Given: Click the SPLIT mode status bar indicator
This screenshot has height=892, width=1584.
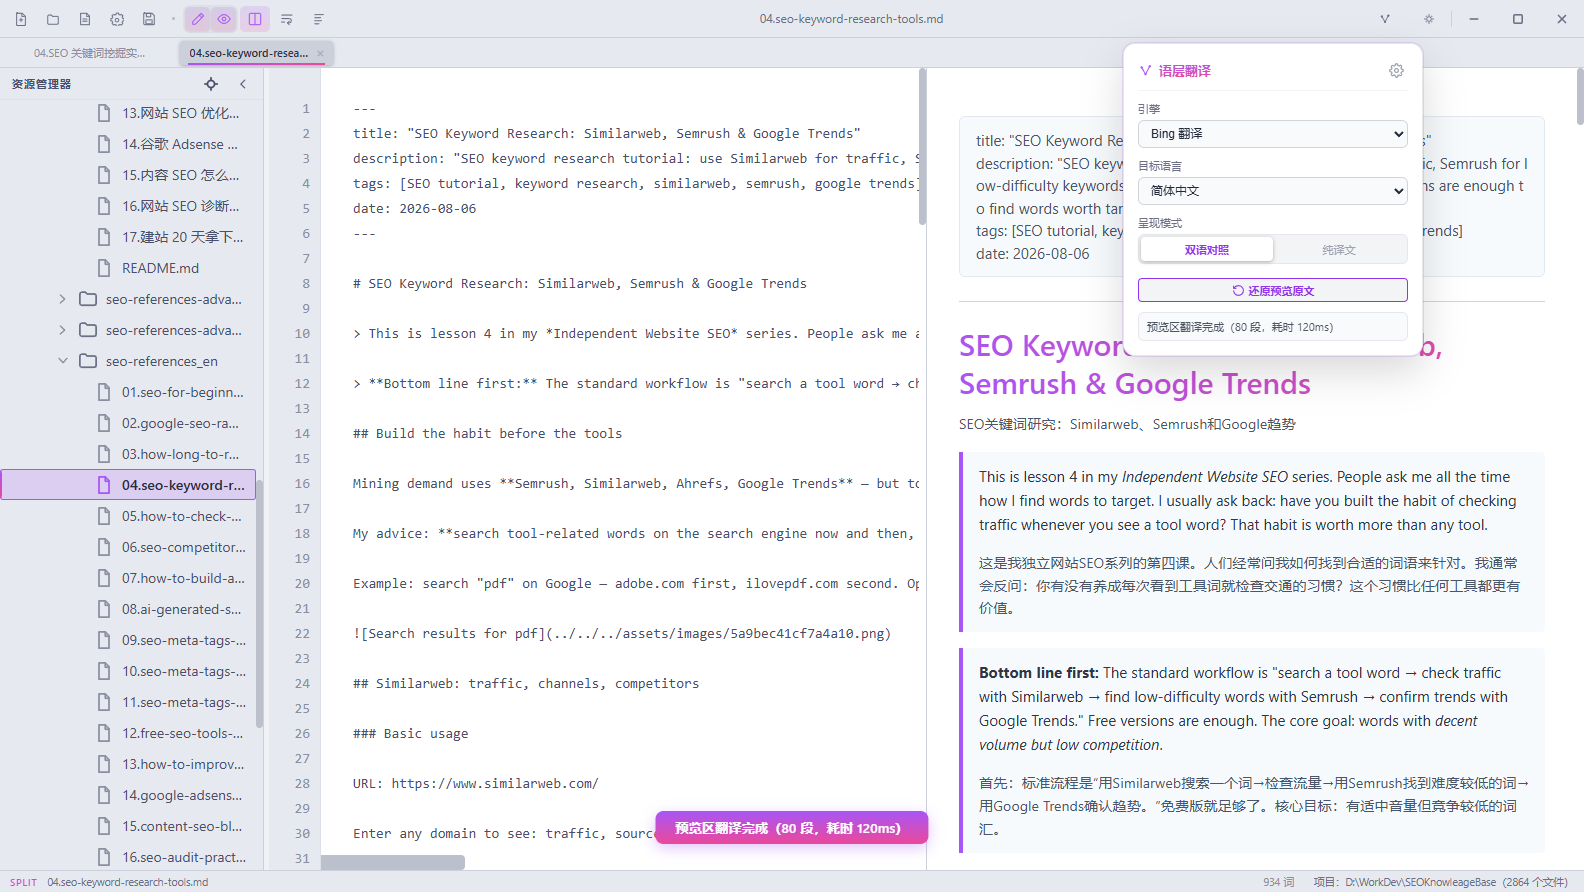Looking at the screenshot, I should [x=24, y=882].
